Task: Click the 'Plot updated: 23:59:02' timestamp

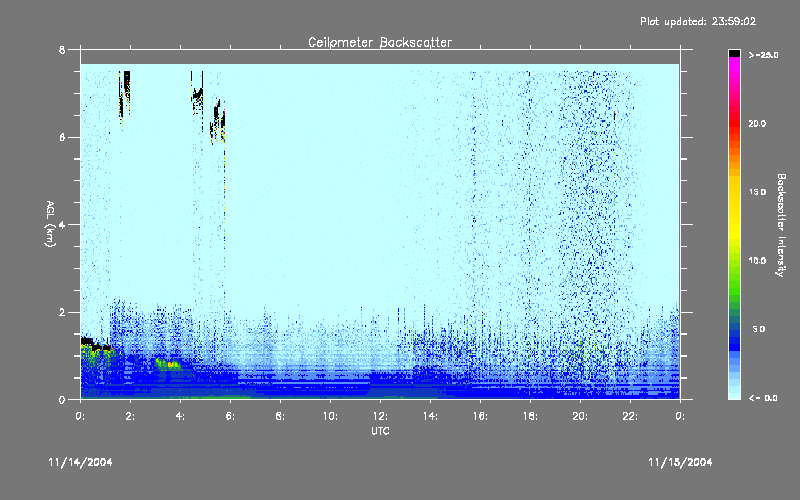Action: 698,21
